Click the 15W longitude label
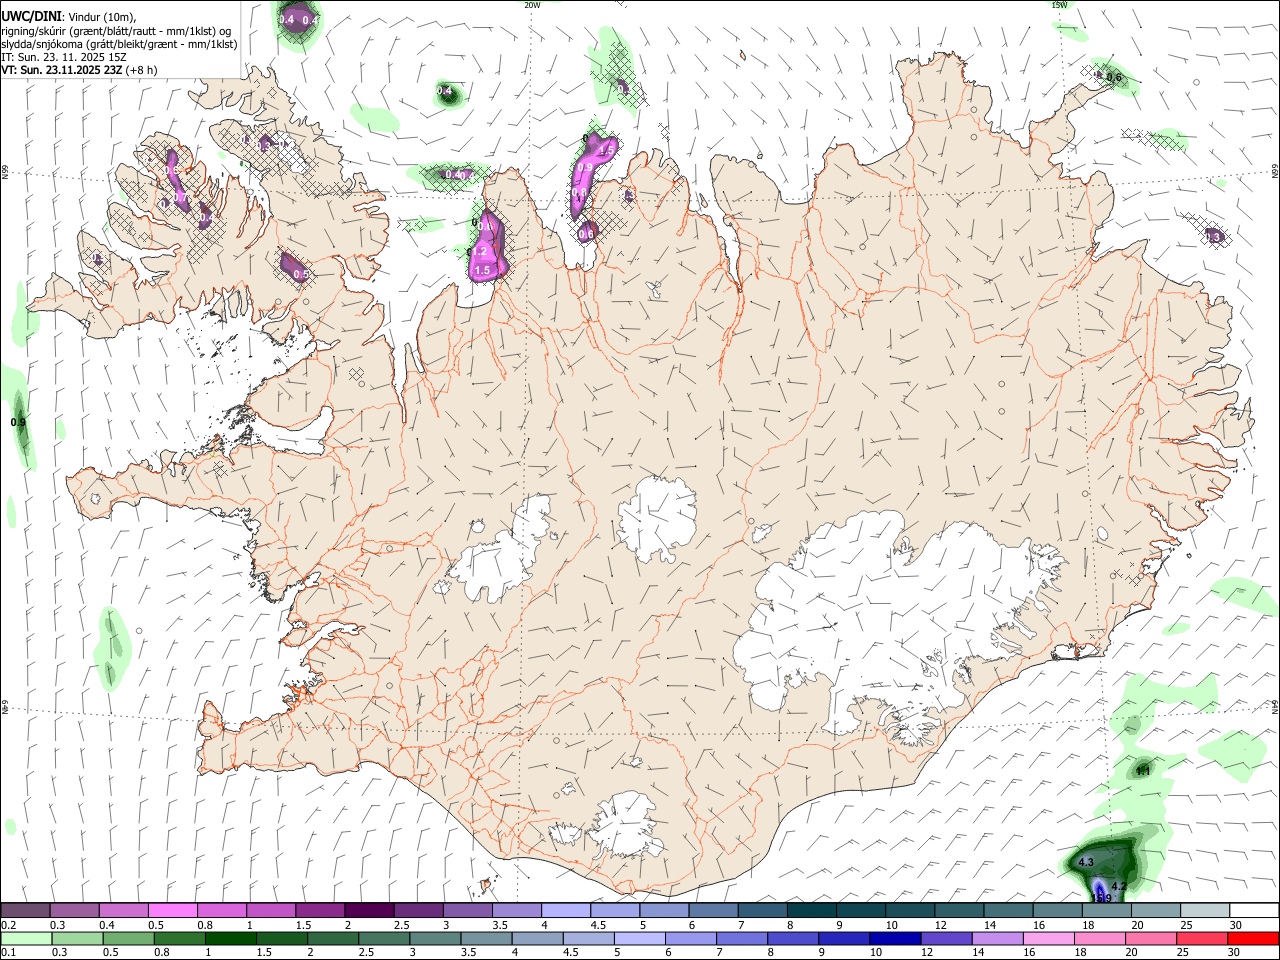The height and width of the screenshot is (960, 1280). click(1059, 5)
